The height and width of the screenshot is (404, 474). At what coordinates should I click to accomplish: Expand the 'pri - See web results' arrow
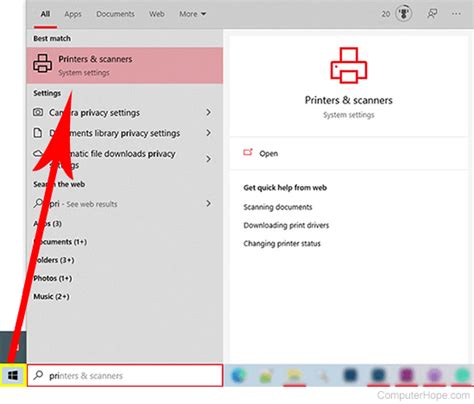[x=208, y=203]
